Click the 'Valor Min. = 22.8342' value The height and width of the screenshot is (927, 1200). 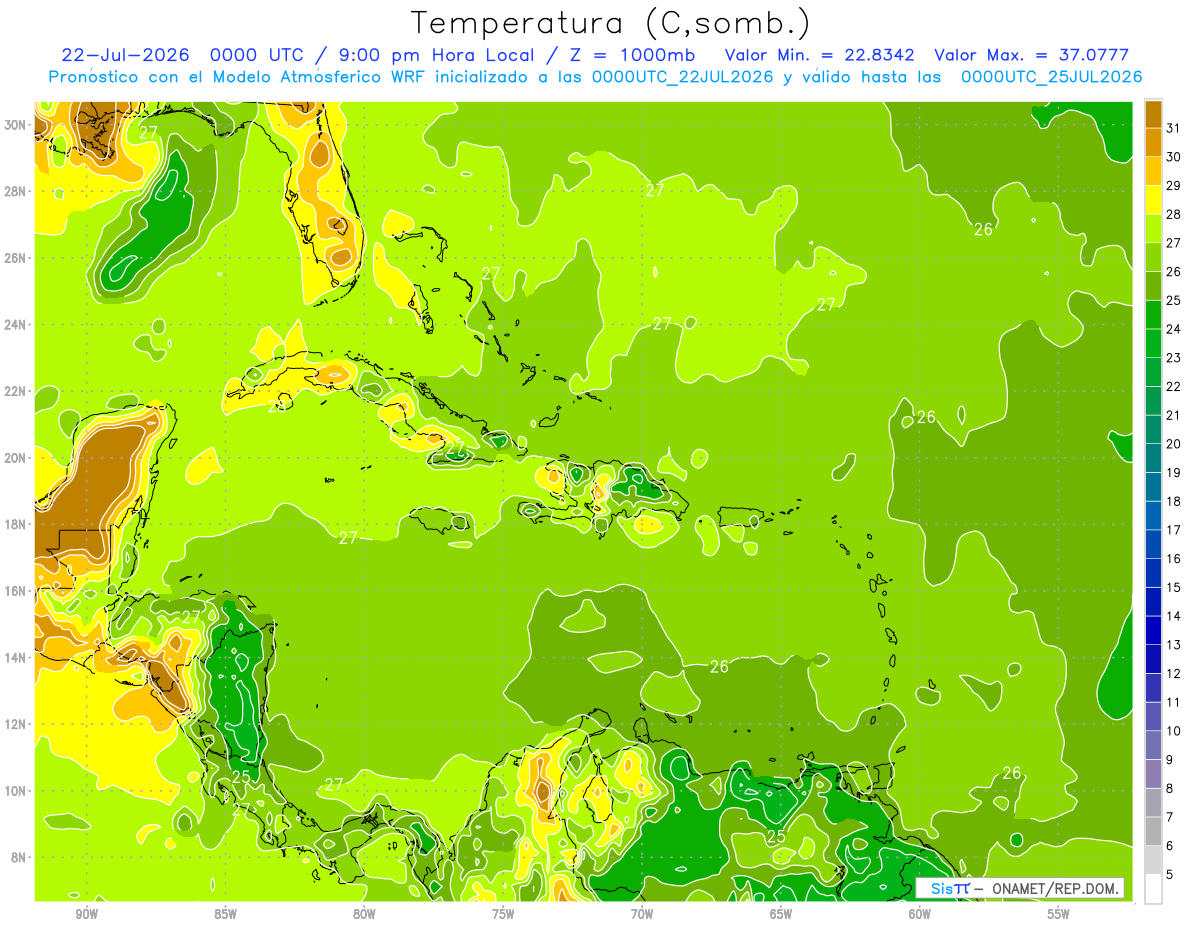pos(820,55)
